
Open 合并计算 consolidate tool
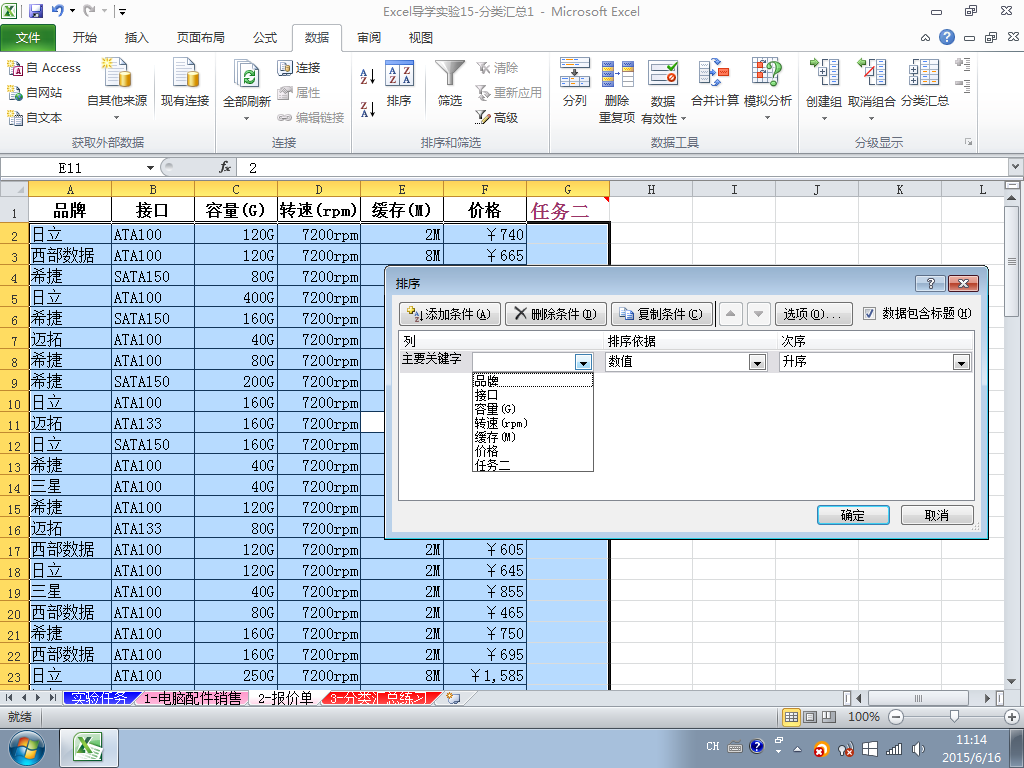click(714, 82)
